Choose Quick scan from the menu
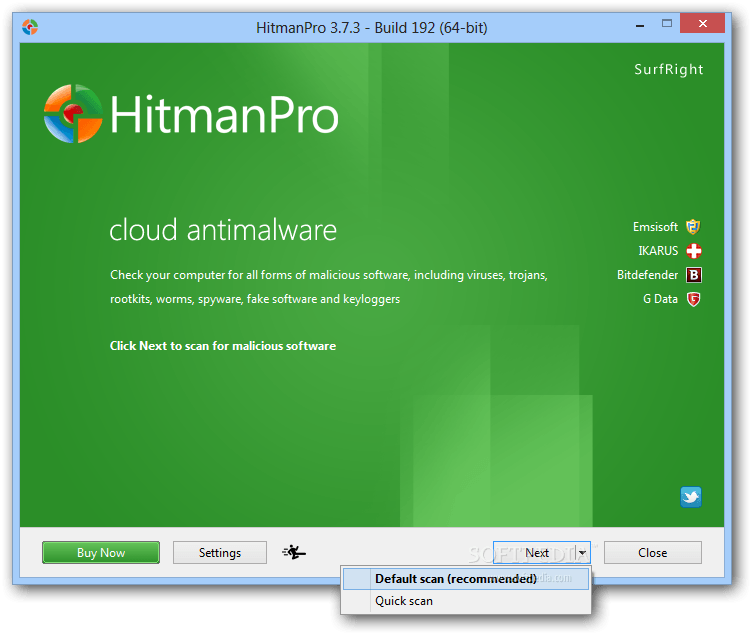752x635 pixels. click(x=466, y=601)
